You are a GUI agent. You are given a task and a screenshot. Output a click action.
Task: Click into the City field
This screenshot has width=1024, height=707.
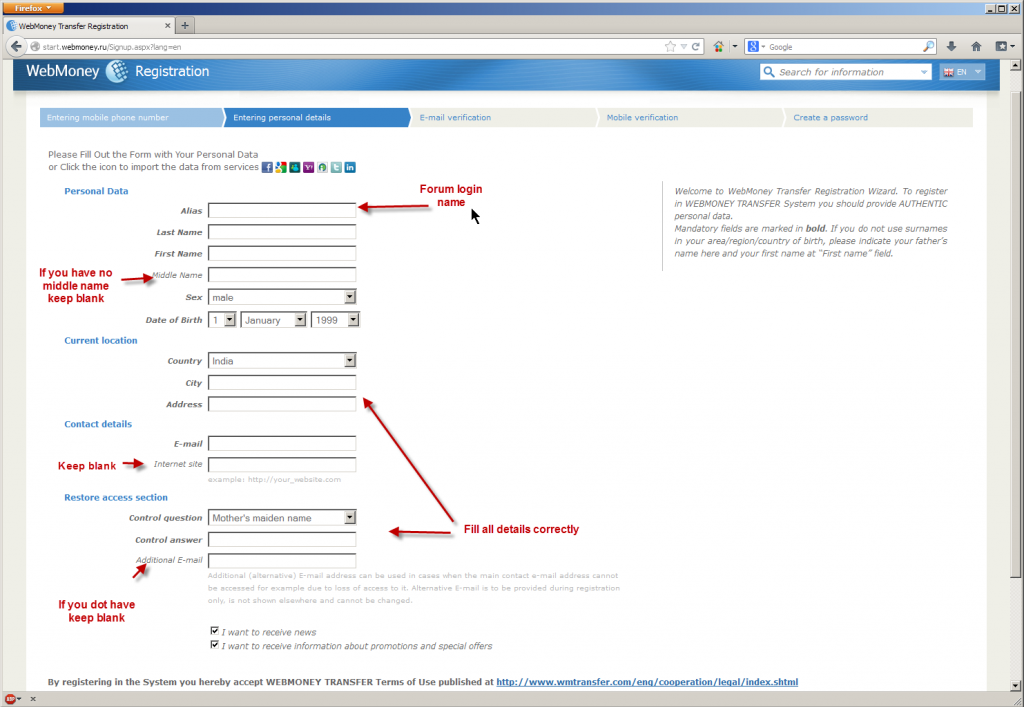282,383
